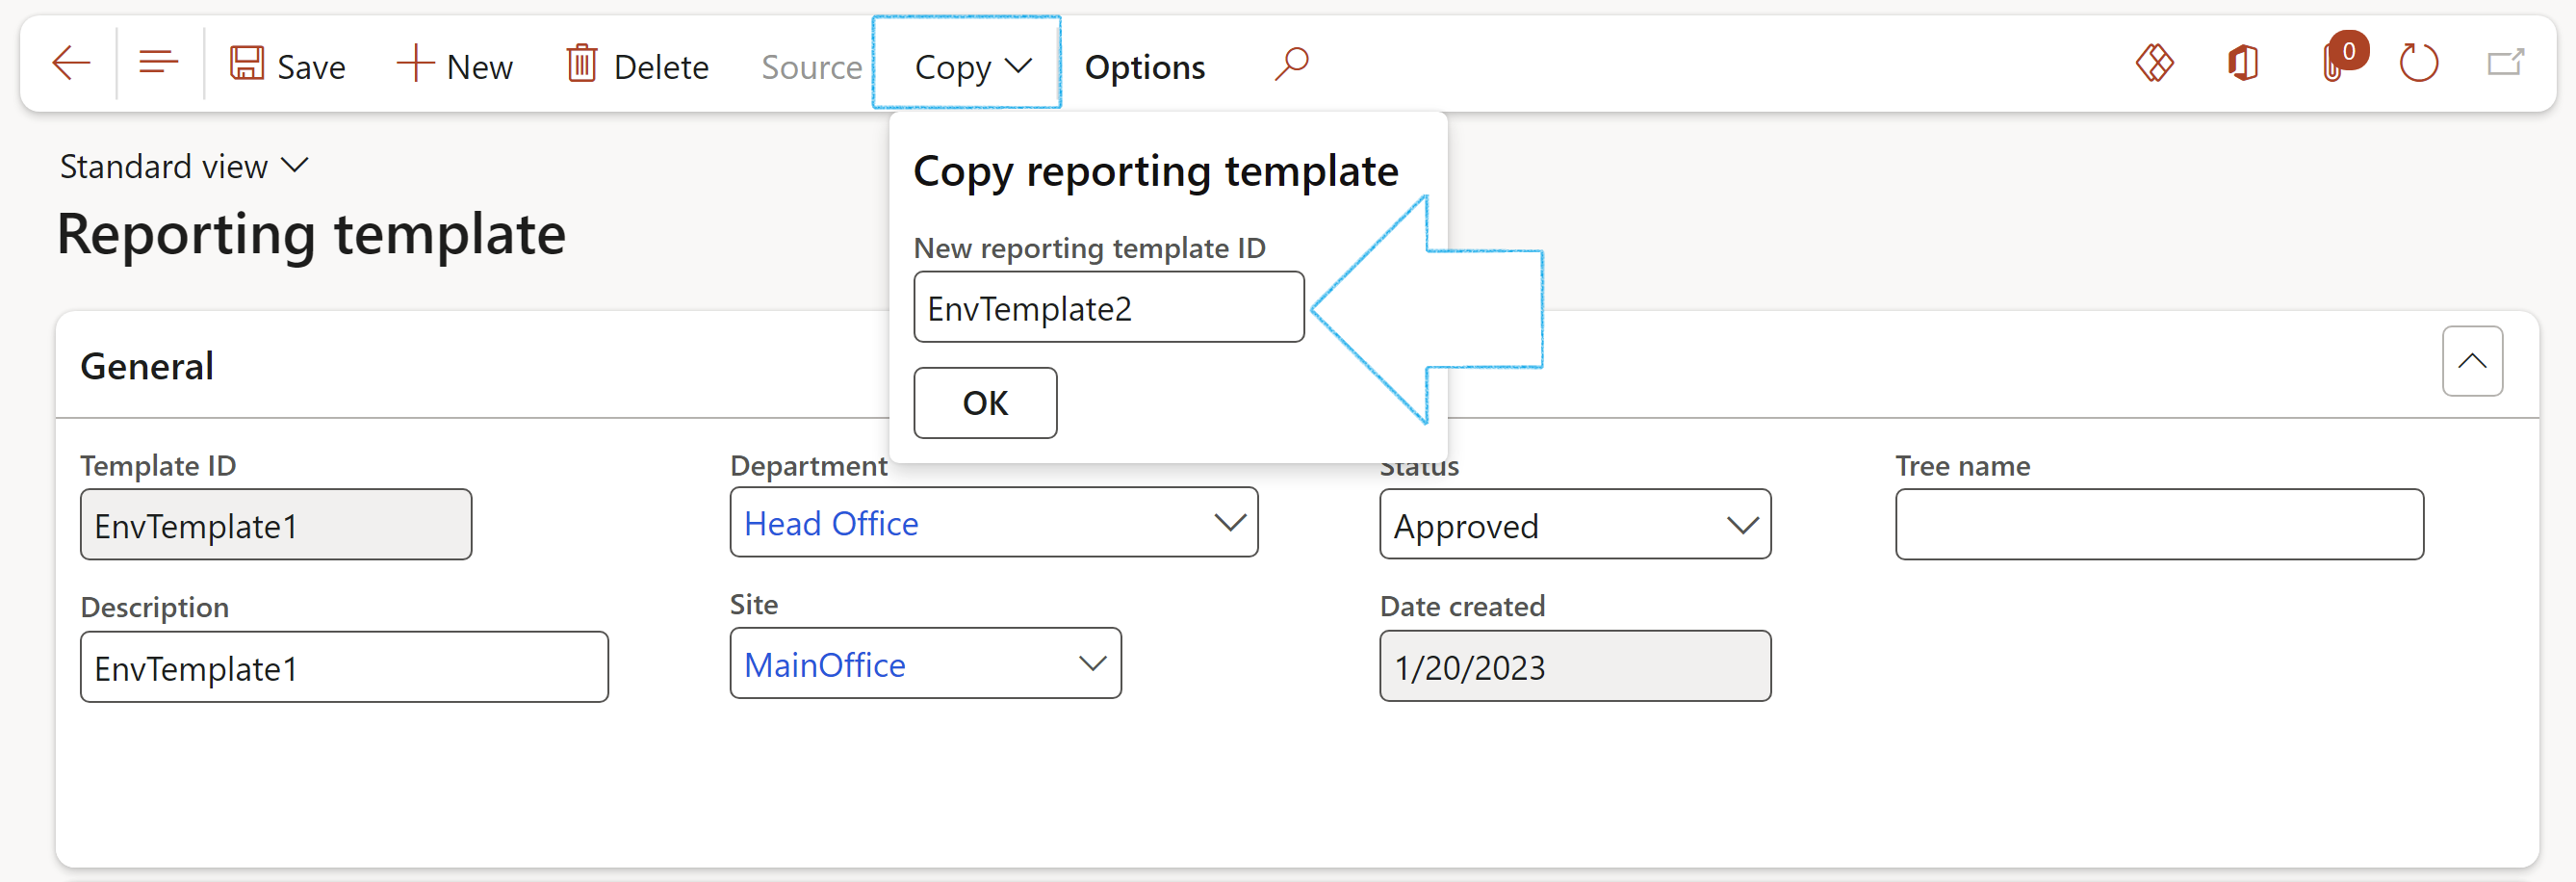Edit the Description field

[344, 667]
